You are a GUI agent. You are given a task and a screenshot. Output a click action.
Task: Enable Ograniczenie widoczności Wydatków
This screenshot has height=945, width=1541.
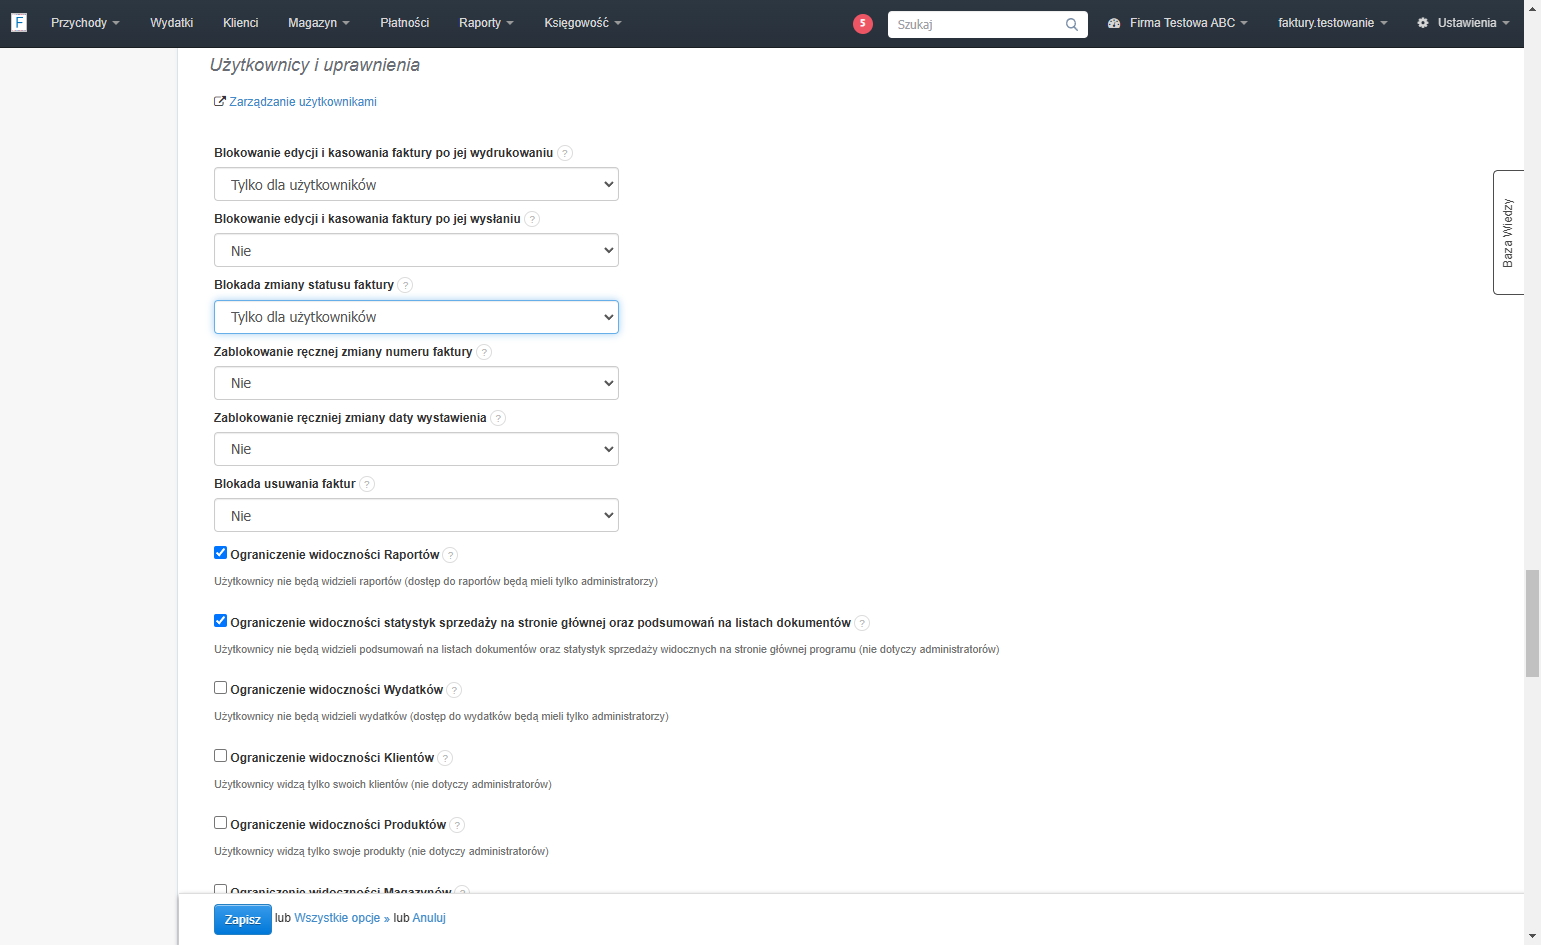click(220, 688)
